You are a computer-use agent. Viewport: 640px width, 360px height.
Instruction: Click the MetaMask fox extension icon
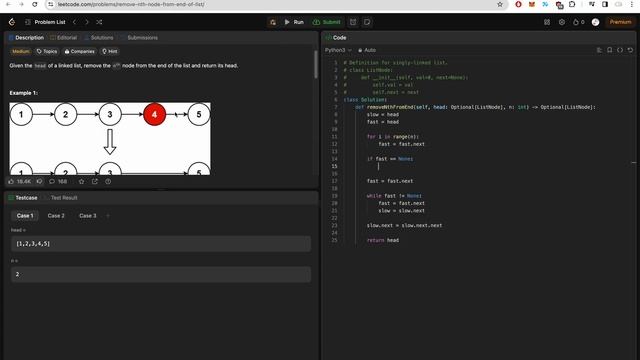[x=532, y=4]
